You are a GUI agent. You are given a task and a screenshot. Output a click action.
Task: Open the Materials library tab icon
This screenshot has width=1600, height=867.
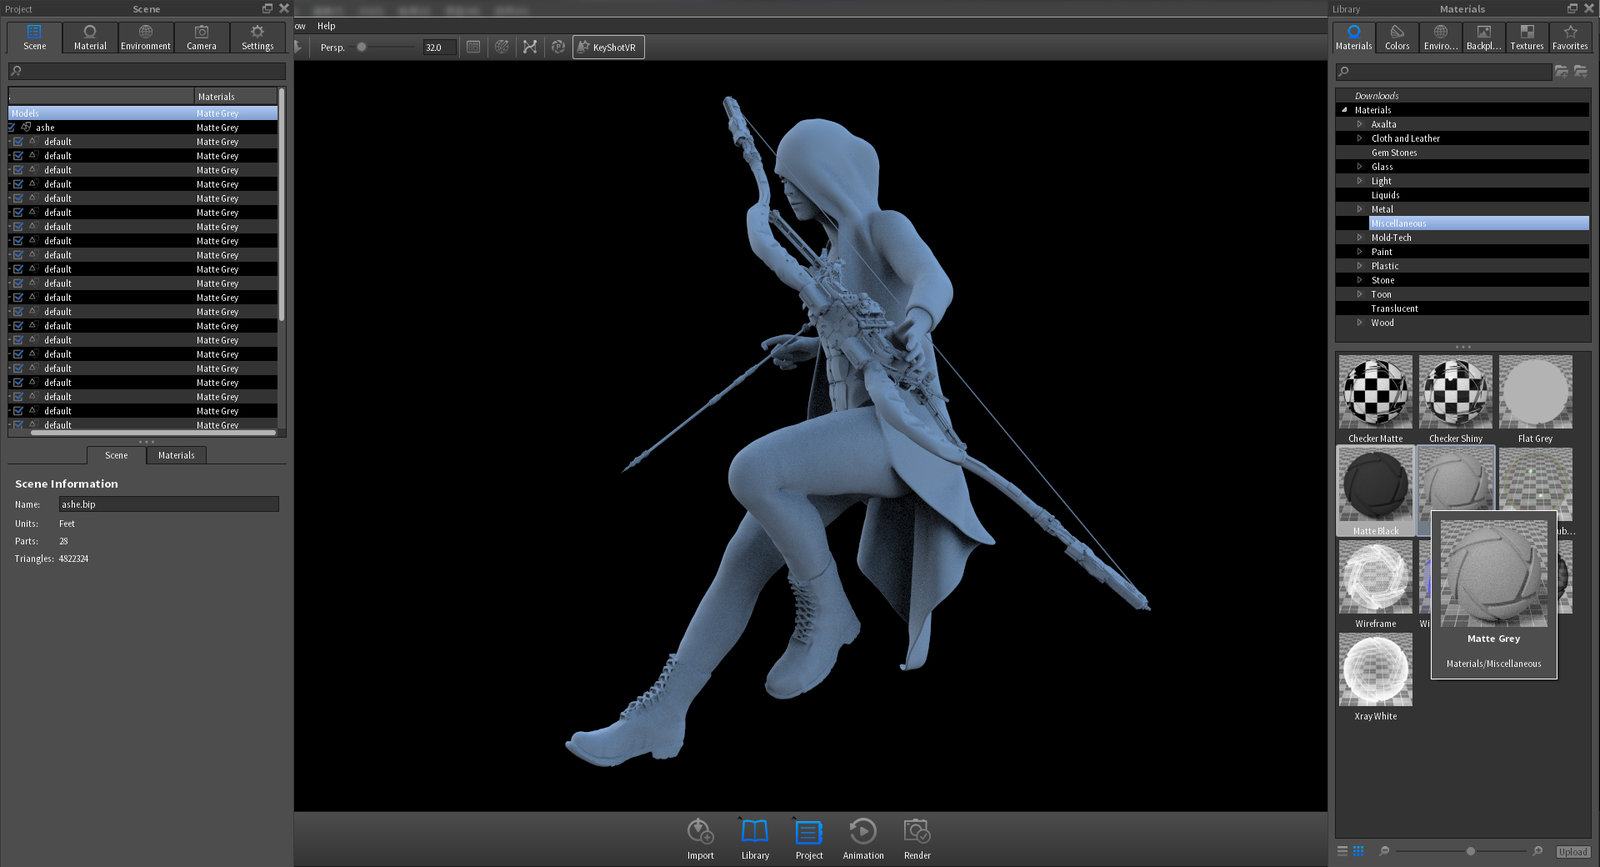(1354, 37)
